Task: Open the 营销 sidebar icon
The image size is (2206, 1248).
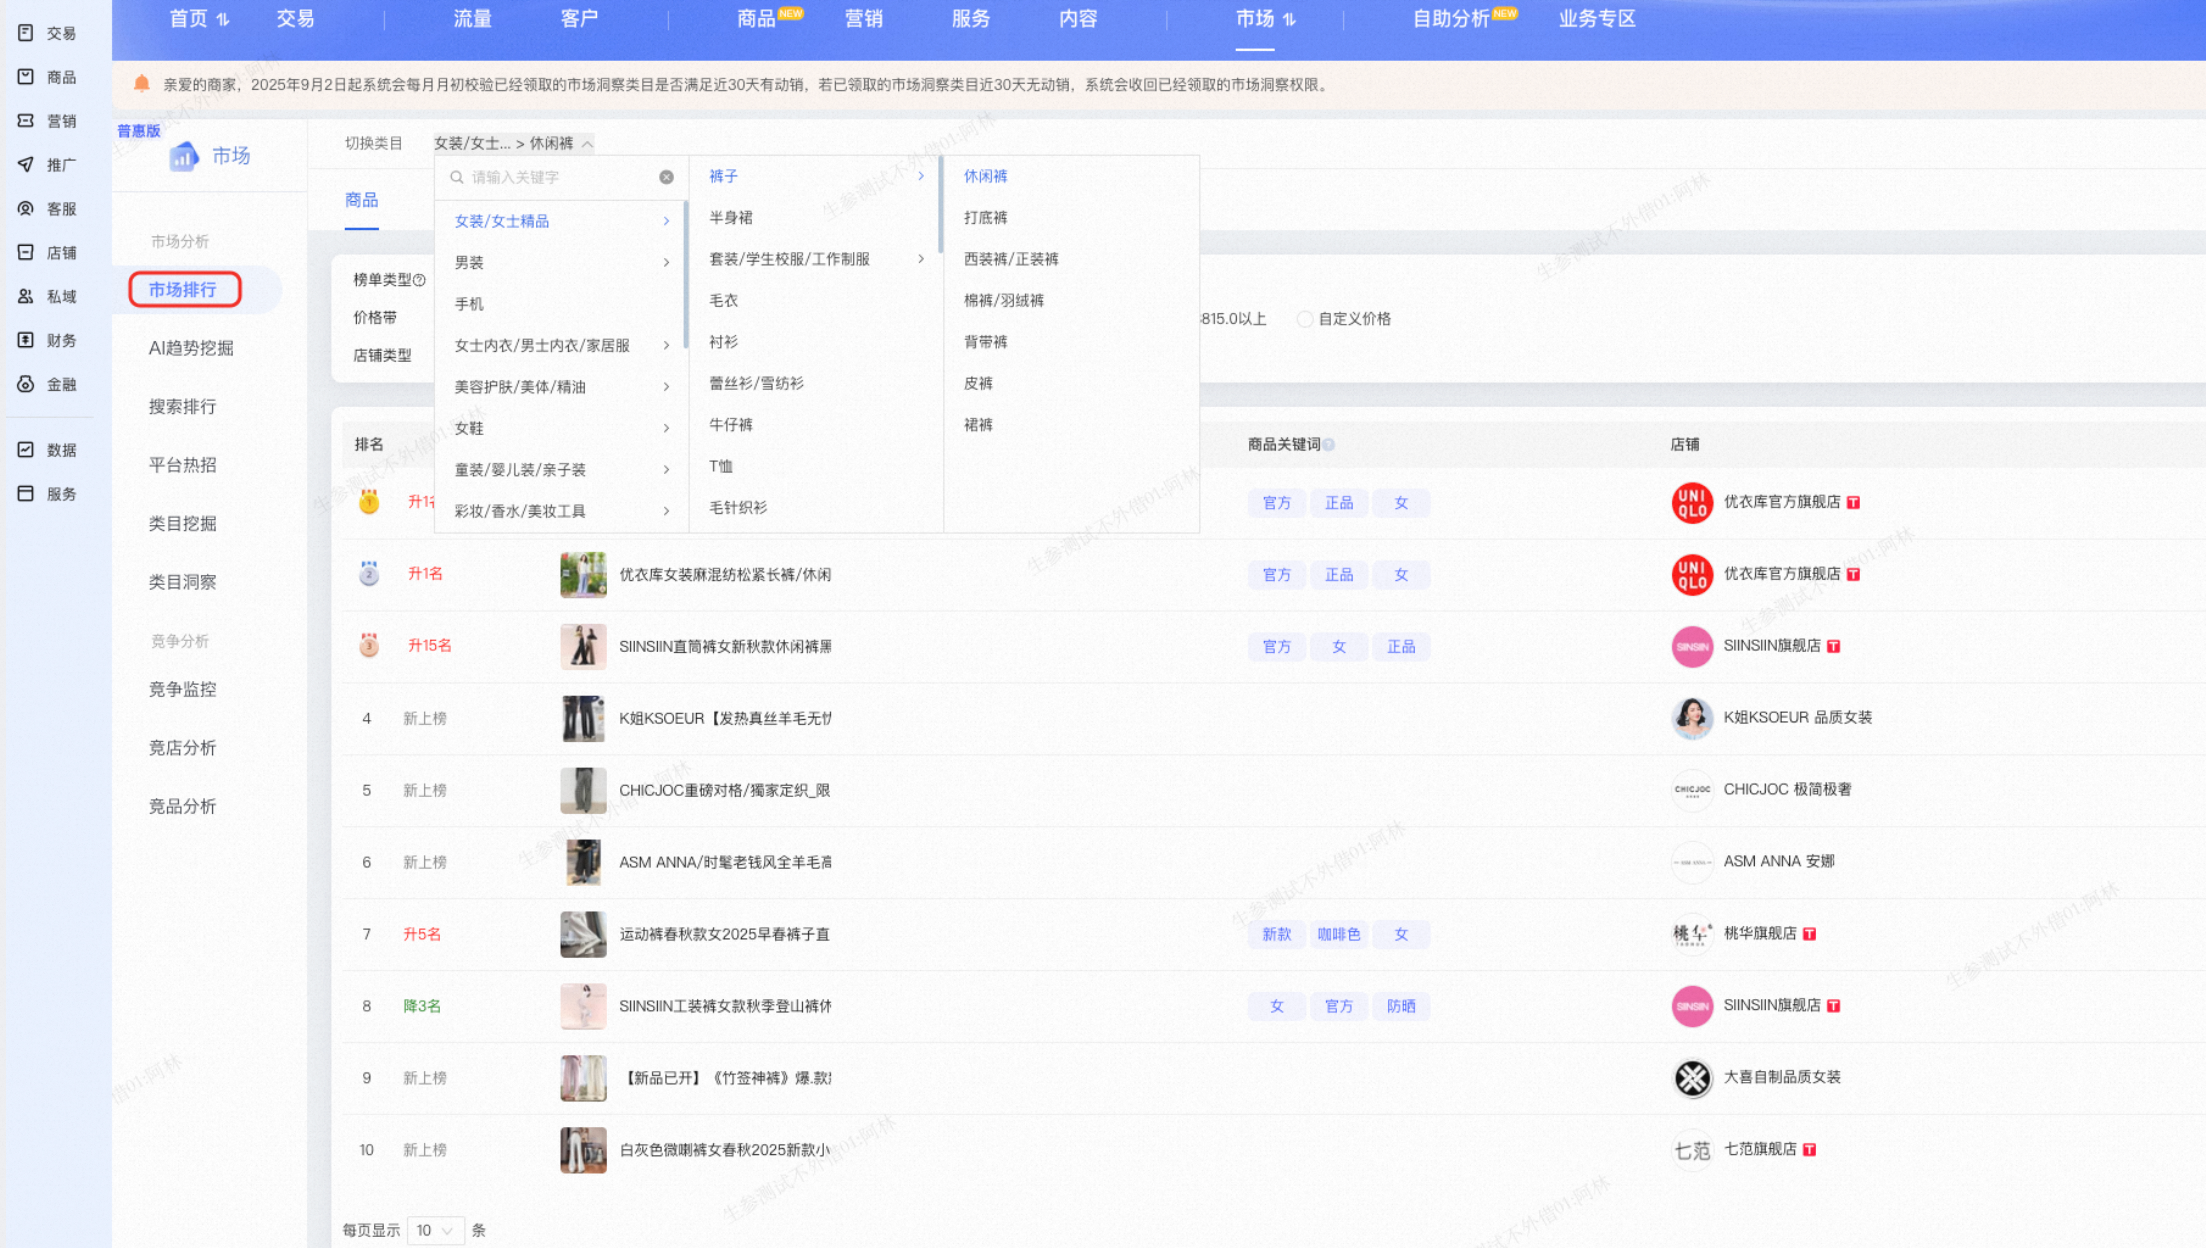Action: pos(26,121)
